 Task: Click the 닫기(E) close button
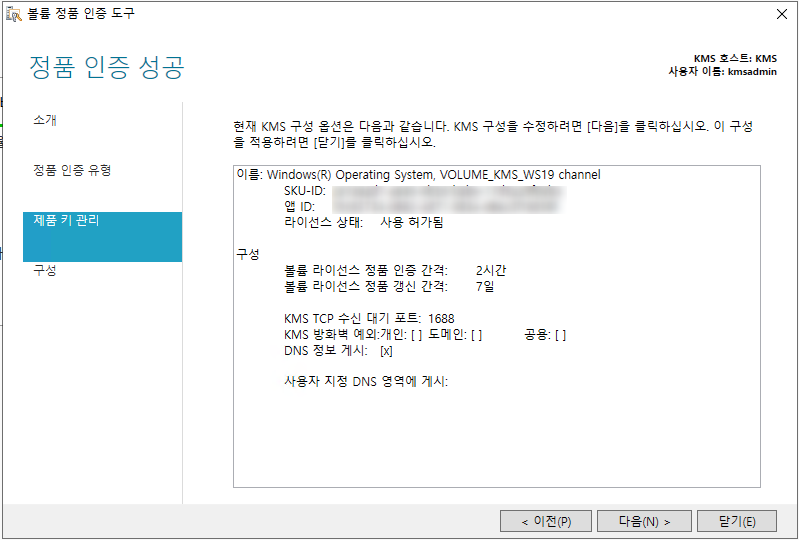pyautogui.click(x=737, y=521)
